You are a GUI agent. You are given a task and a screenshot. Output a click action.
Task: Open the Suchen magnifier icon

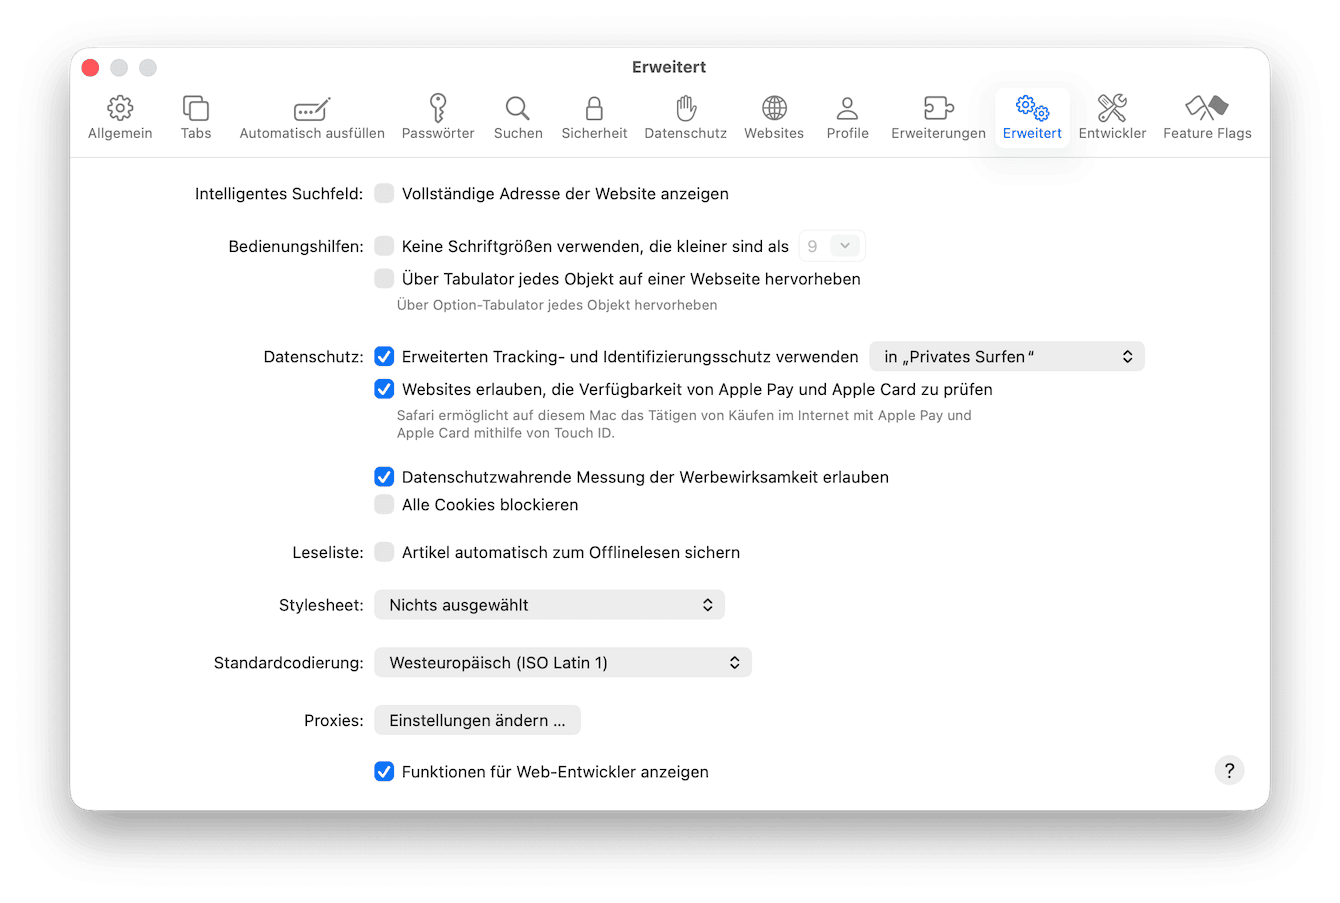pyautogui.click(x=518, y=110)
